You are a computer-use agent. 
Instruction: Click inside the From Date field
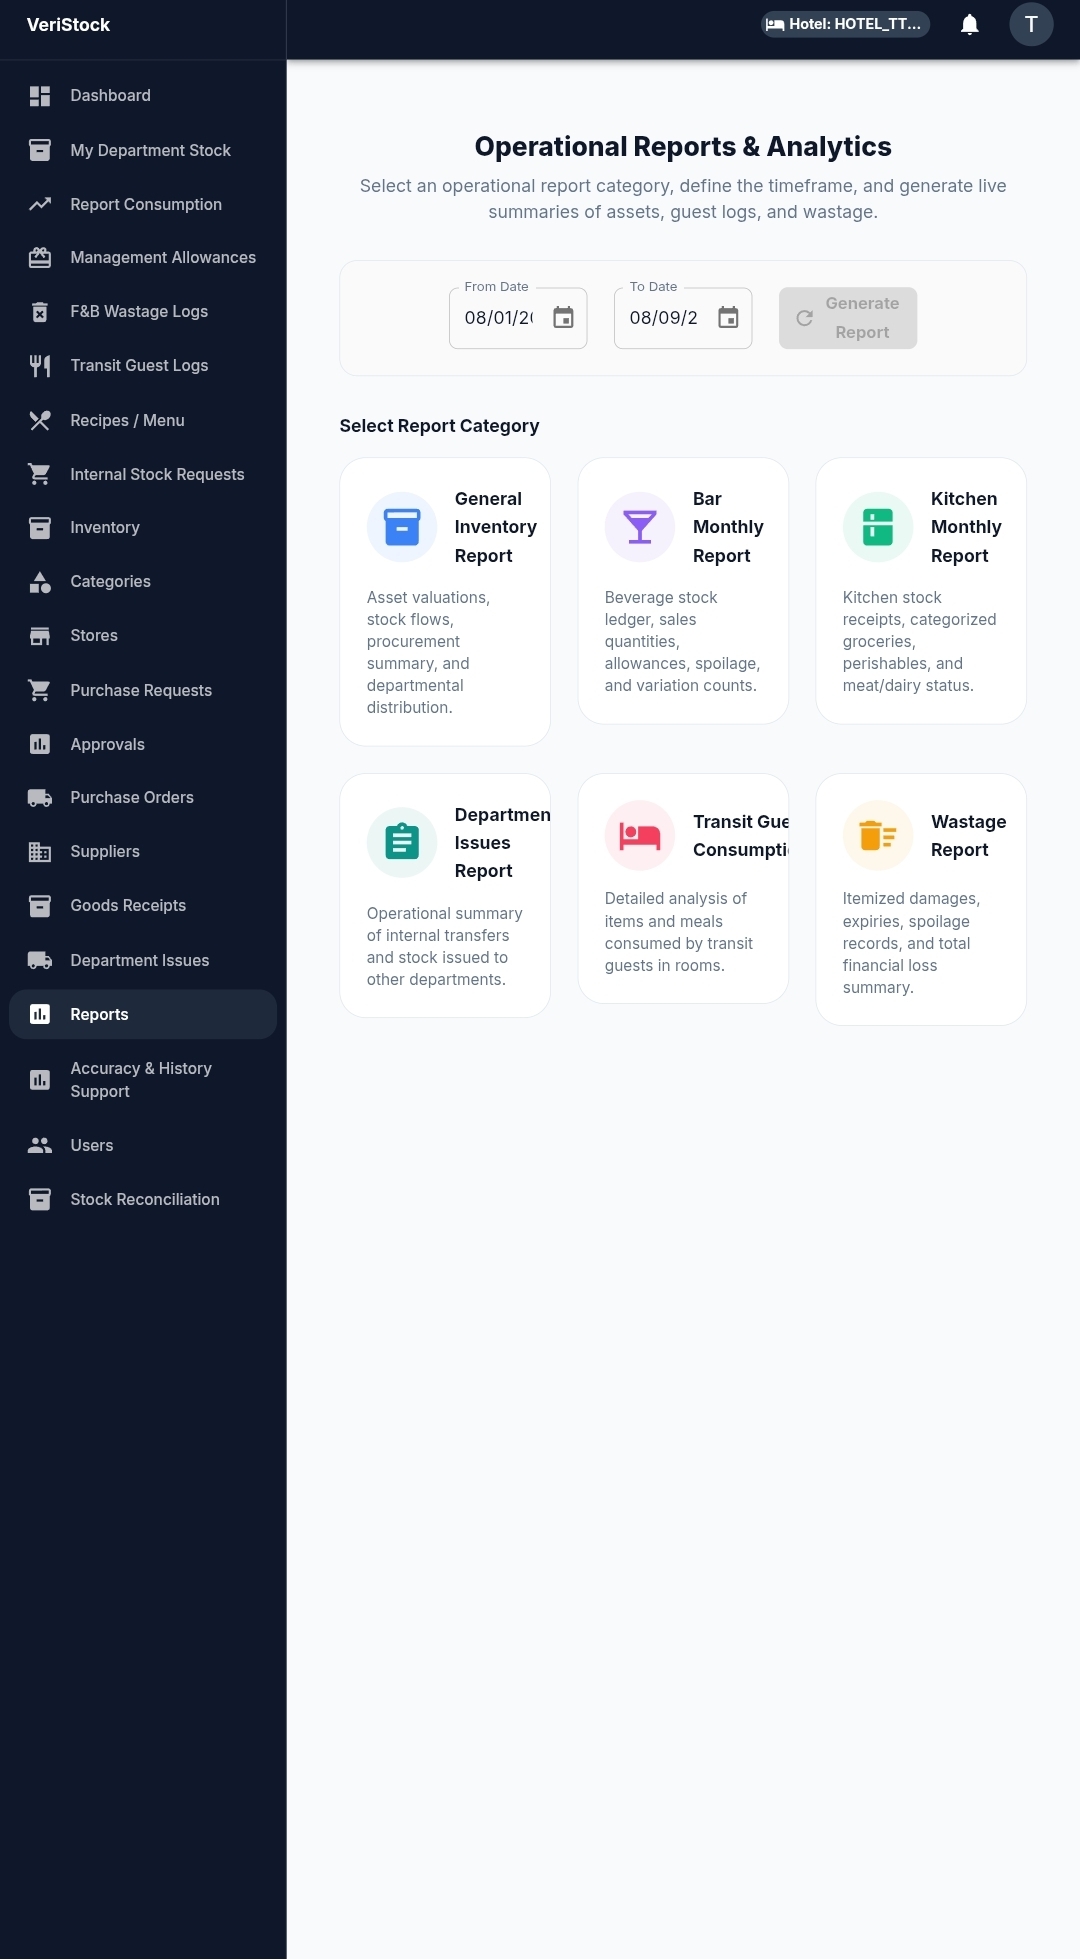[x=499, y=318]
